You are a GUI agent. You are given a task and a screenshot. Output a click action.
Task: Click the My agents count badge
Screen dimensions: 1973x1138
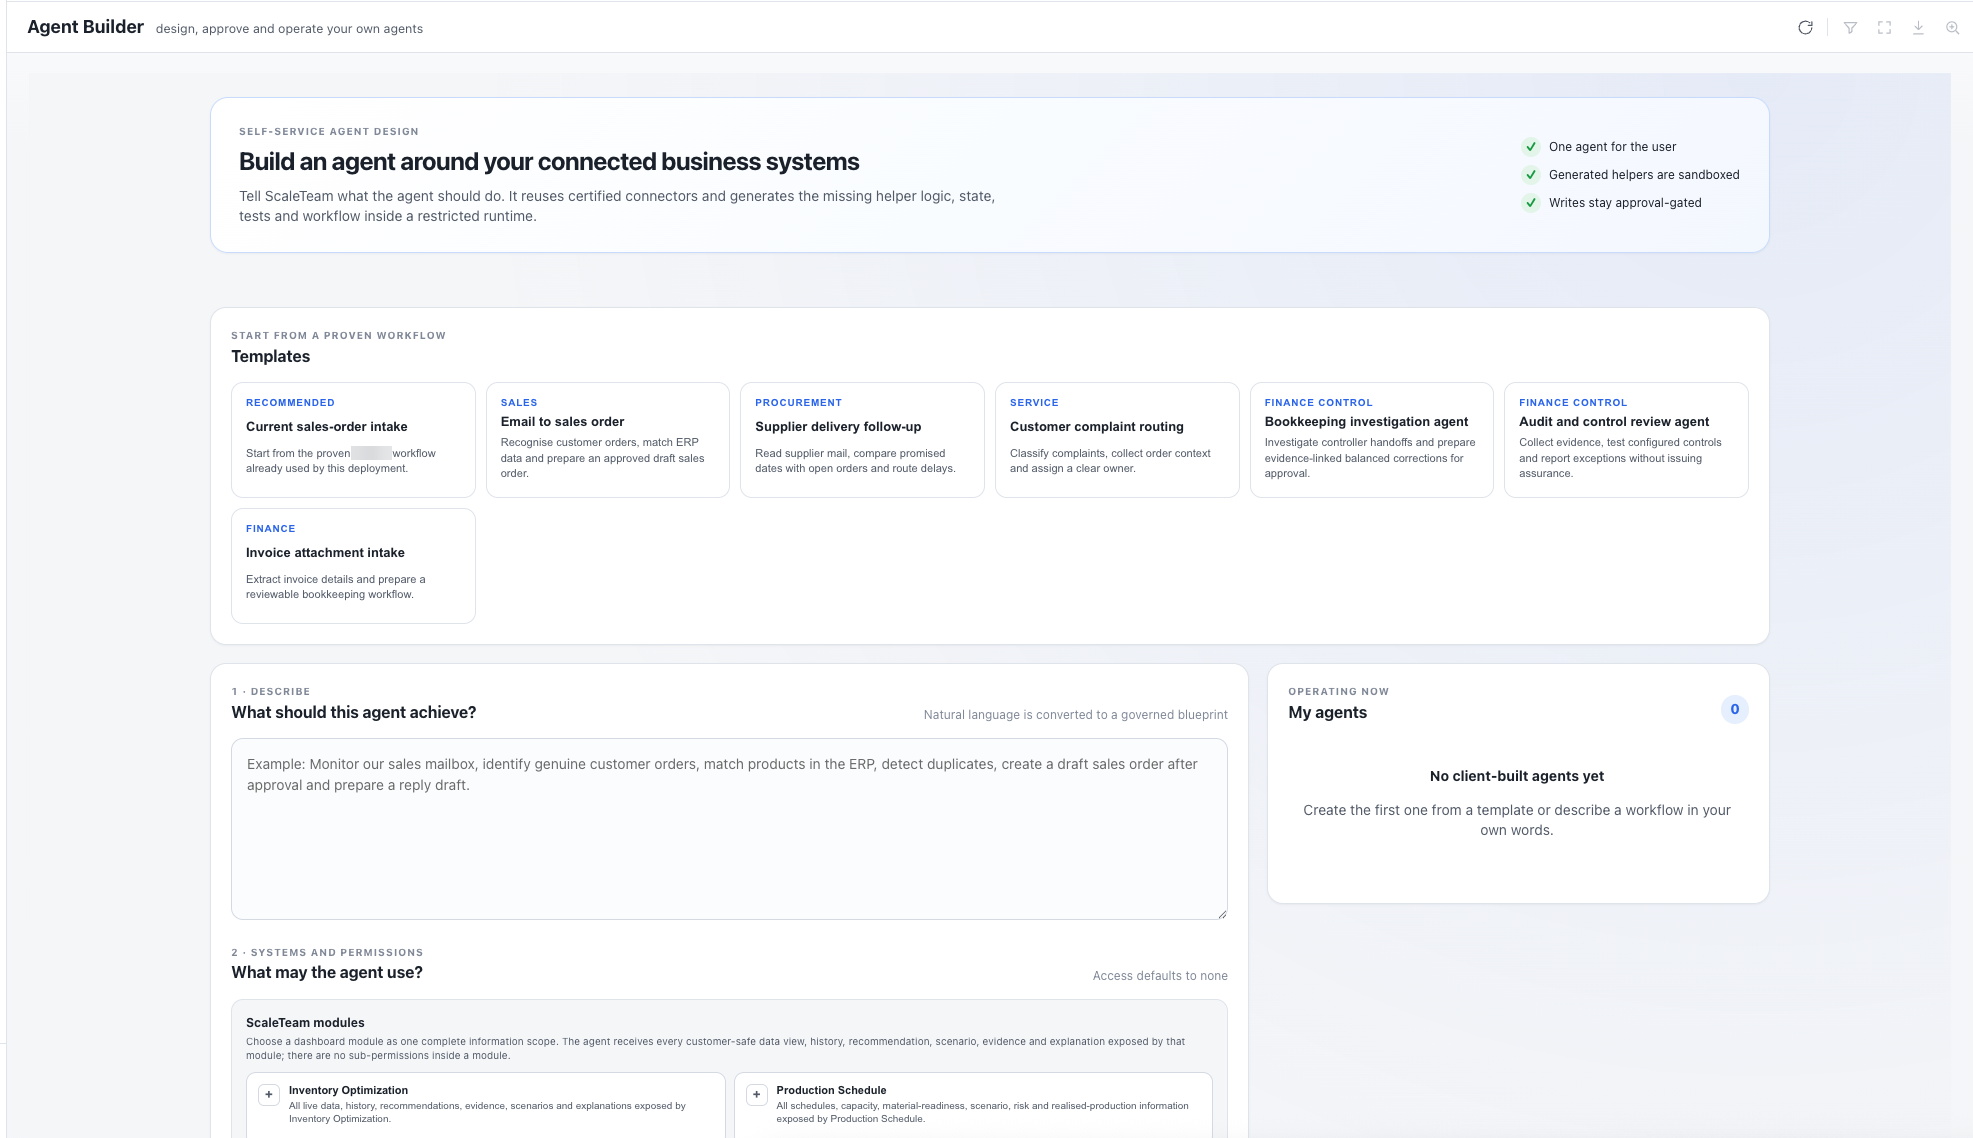tap(1734, 709)
